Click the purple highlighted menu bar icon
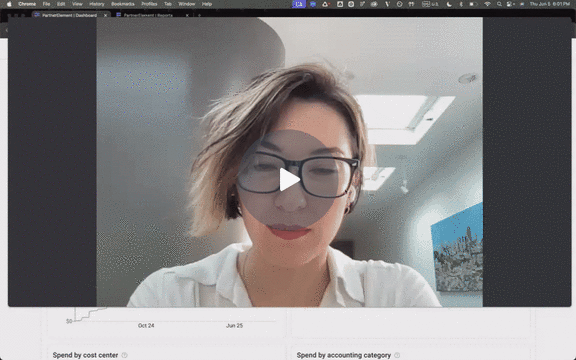Viewport: 576px width, 360px height. pyautogui.click(x=299, y=4)
